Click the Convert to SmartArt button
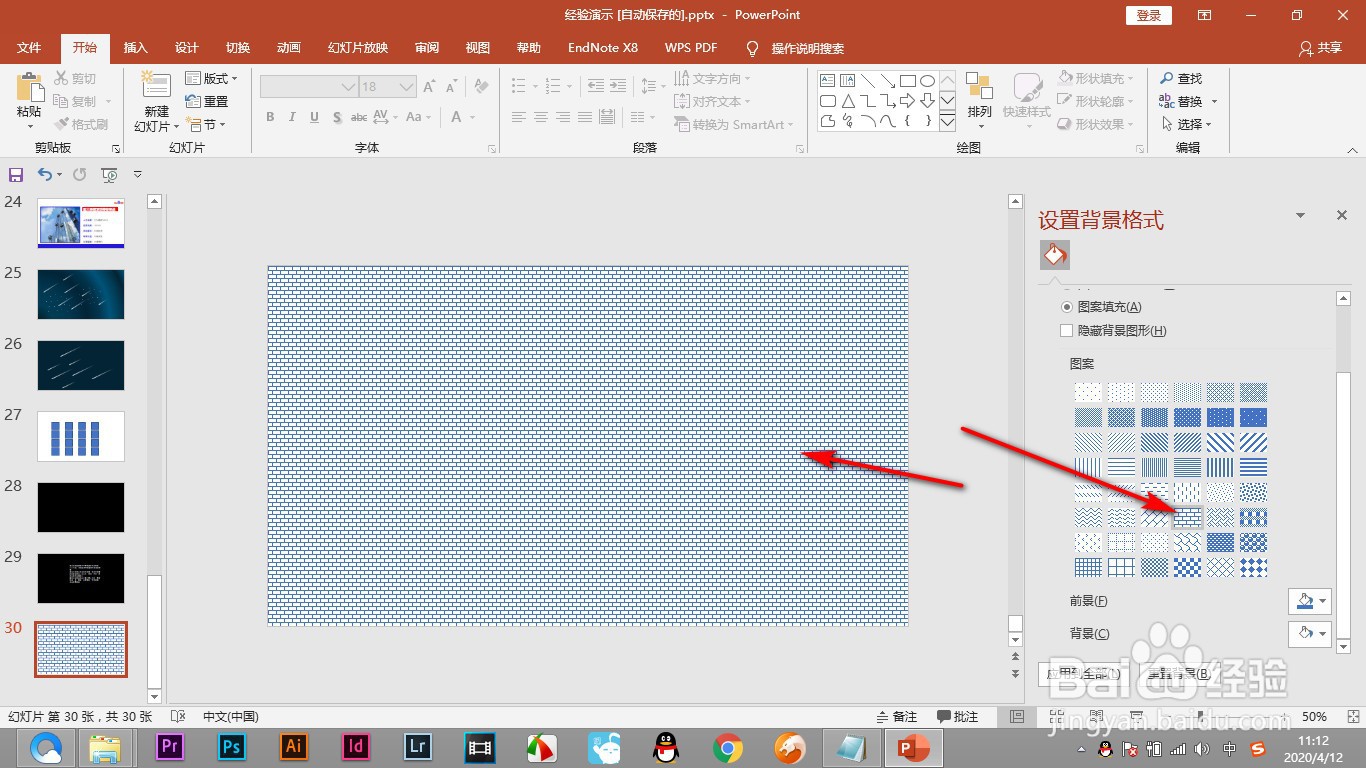 click(x=733, y=124)
